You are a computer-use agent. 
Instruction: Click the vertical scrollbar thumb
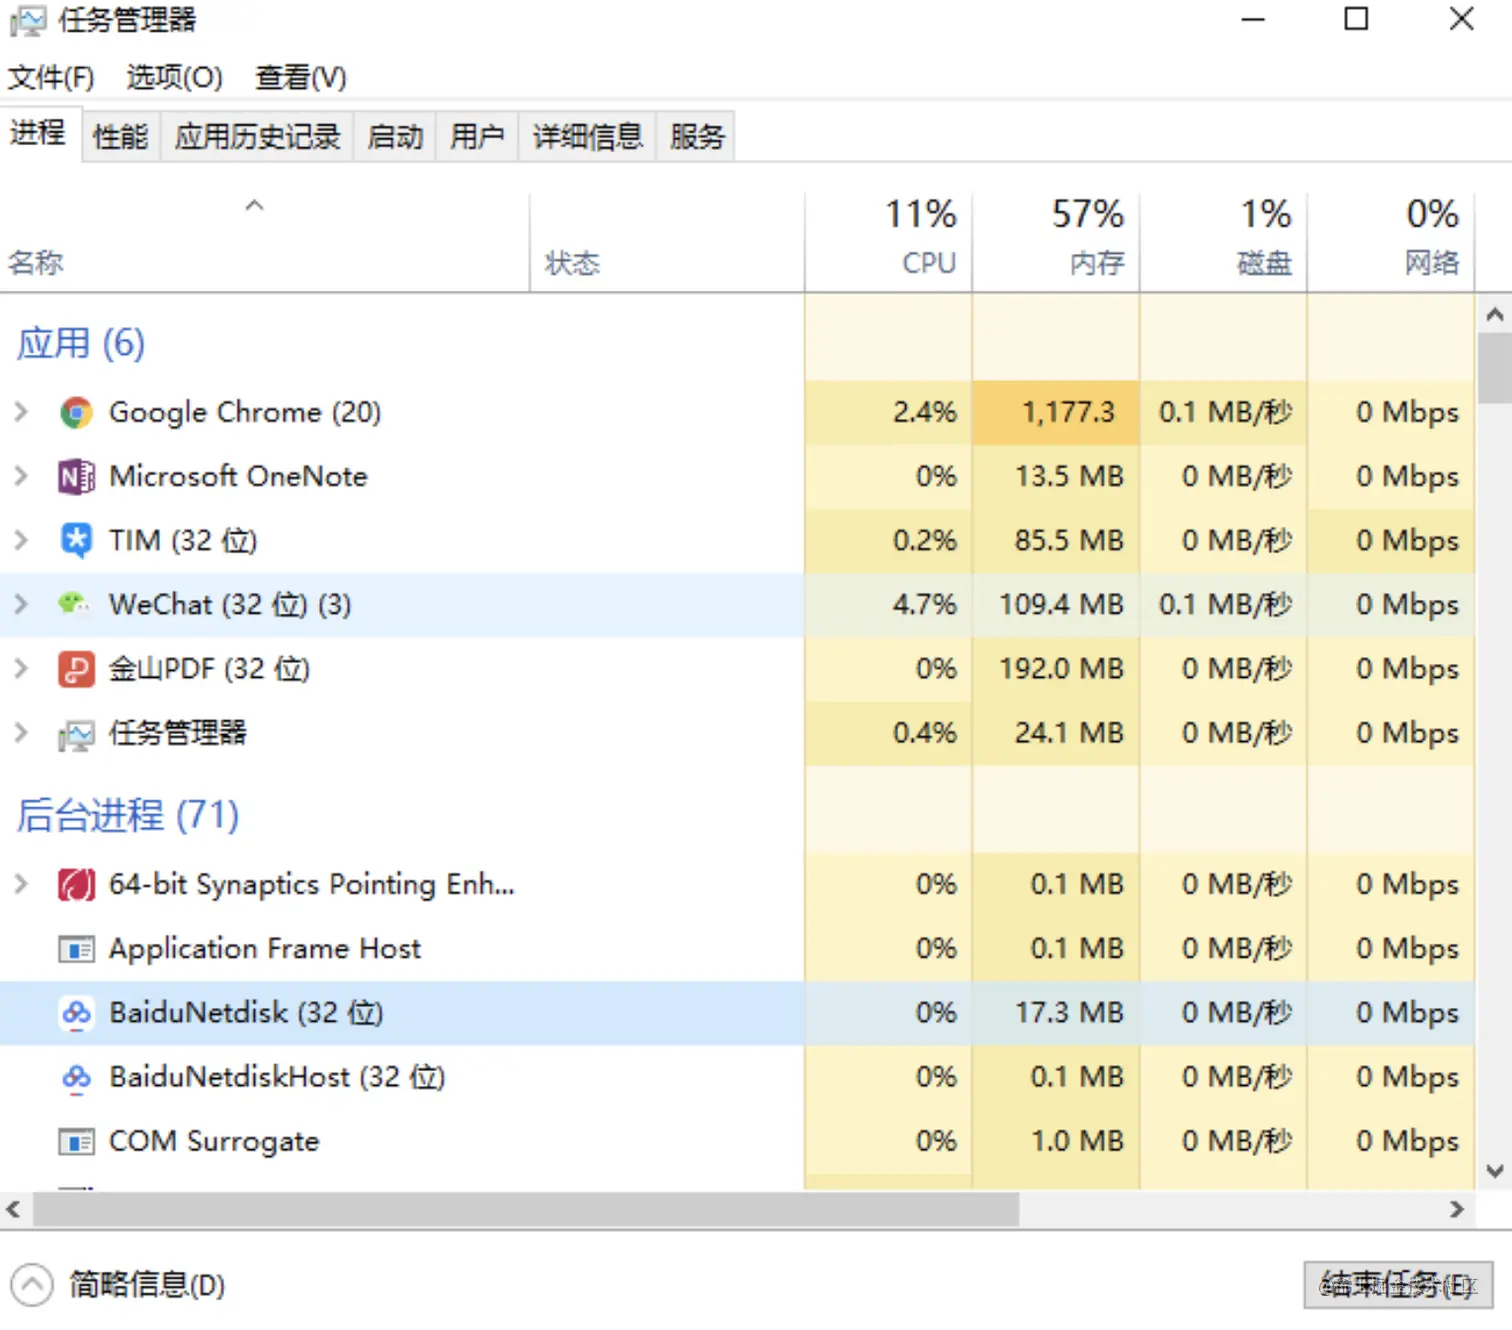(1494, 369)
